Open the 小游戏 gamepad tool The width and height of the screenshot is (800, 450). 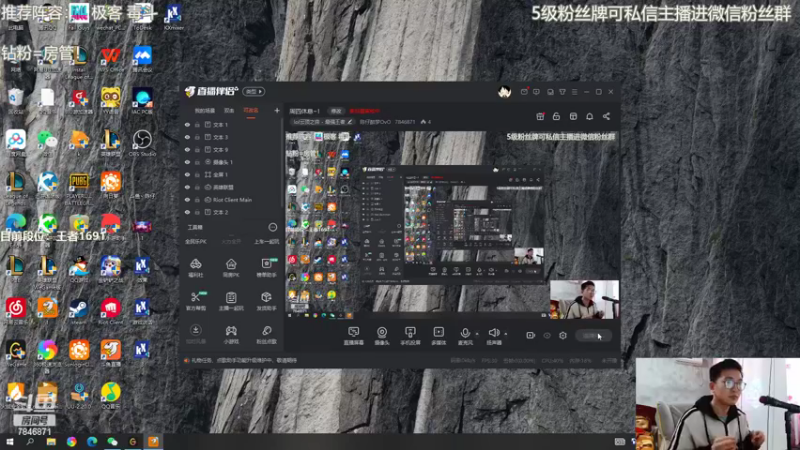[231, 334]
